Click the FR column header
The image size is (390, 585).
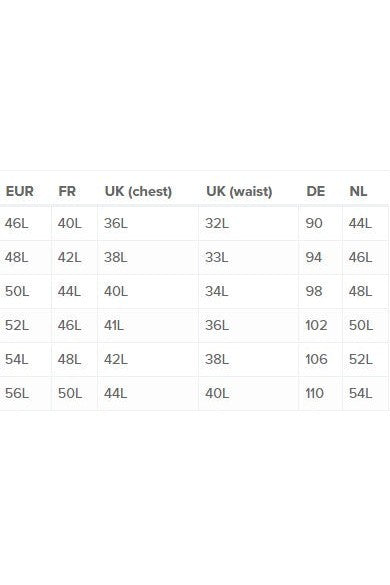(x=67, y=191)
